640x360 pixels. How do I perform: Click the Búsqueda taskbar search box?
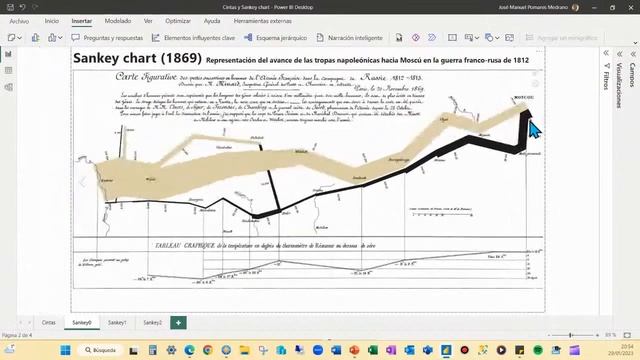pos(100,350)
